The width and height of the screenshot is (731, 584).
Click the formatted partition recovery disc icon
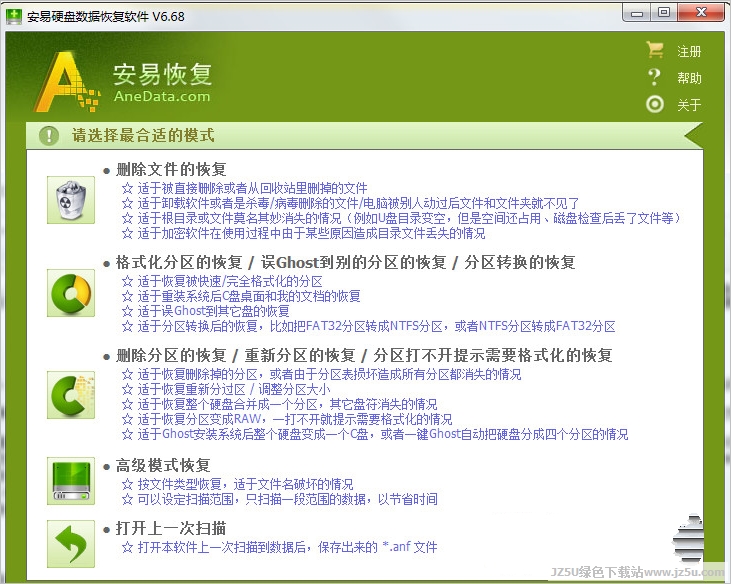click(71, 293)
